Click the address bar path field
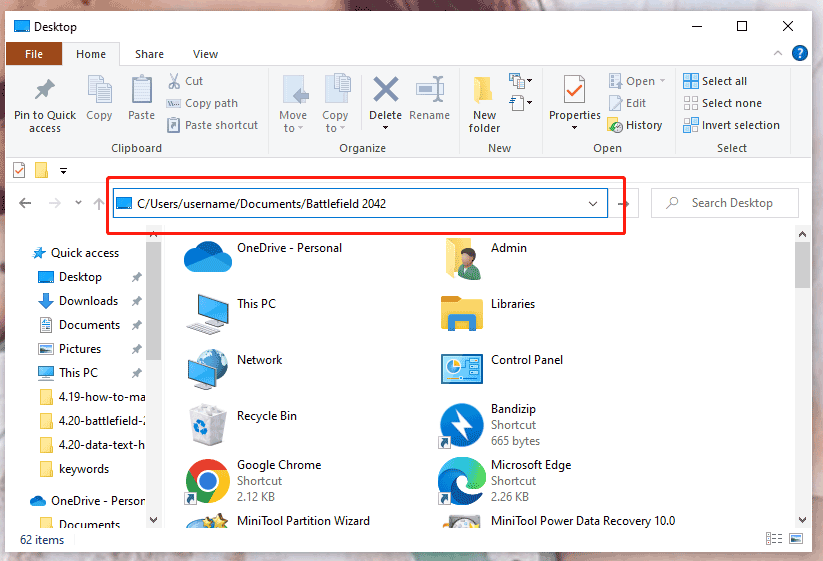Image resolution: width=823 pixels, height=561 pixels. [x=360, y=203]
